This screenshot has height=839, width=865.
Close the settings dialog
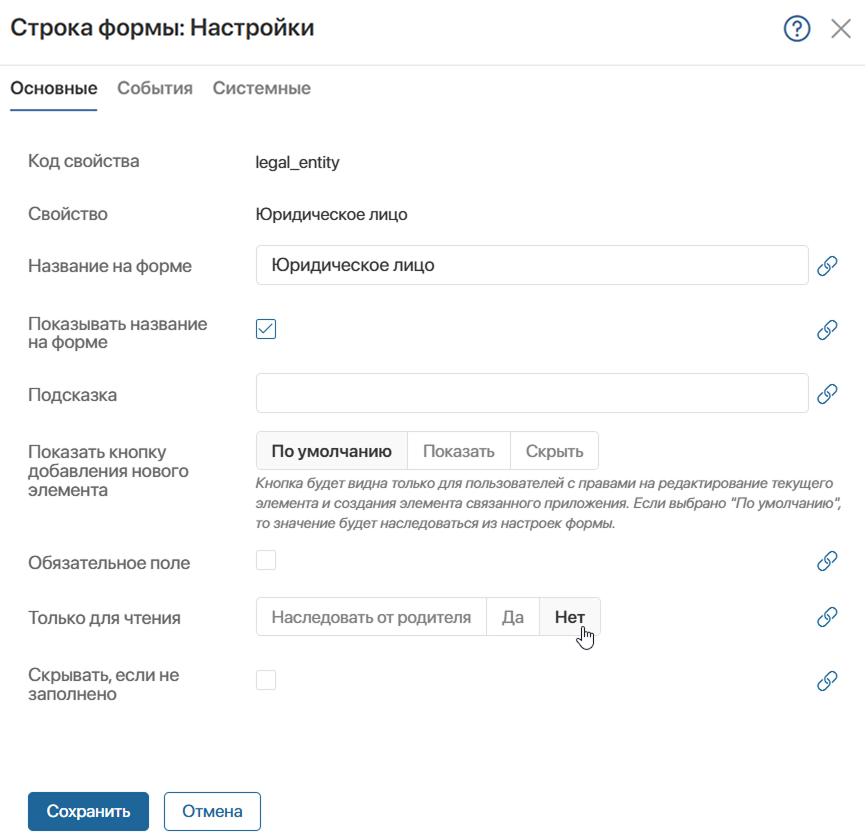(x=841, y=29)
